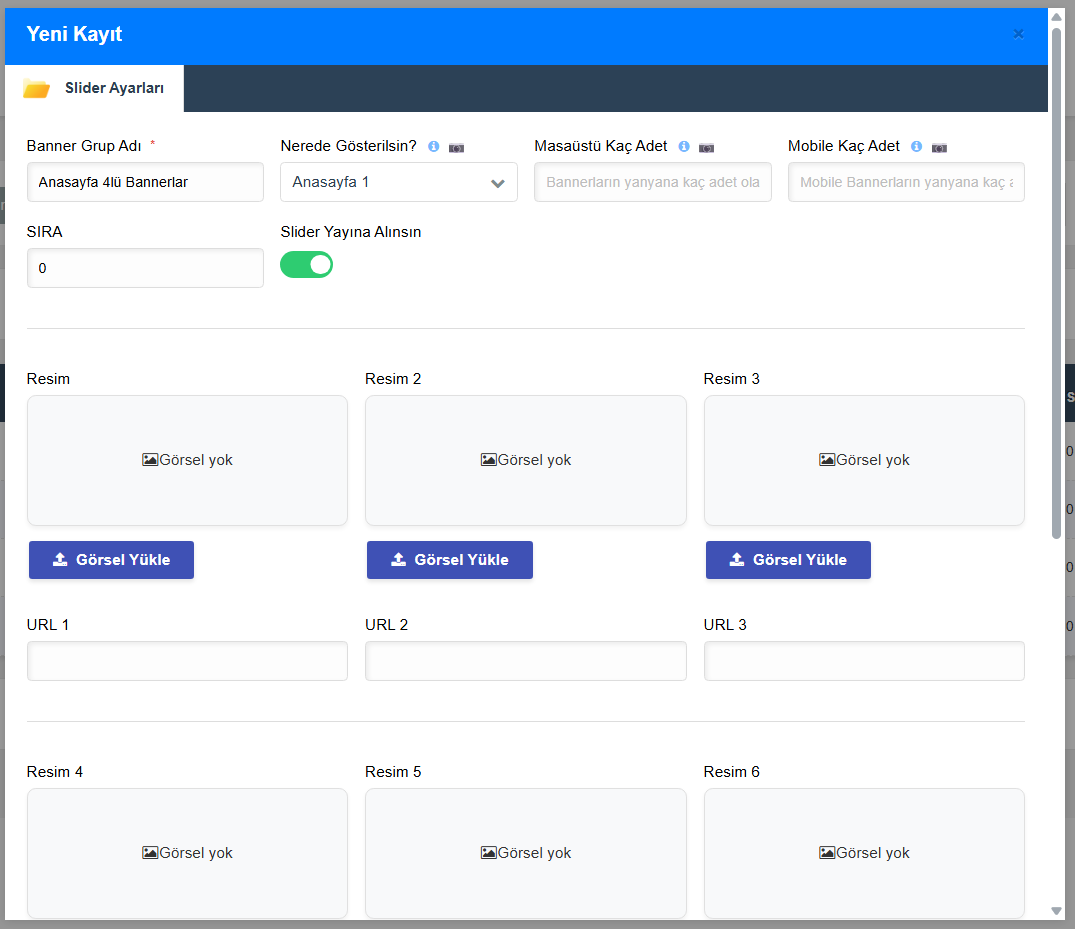
Task: Close the Yeni Kayıt dialog with X
Action: pyautogui.click(x=1018, y=34)
